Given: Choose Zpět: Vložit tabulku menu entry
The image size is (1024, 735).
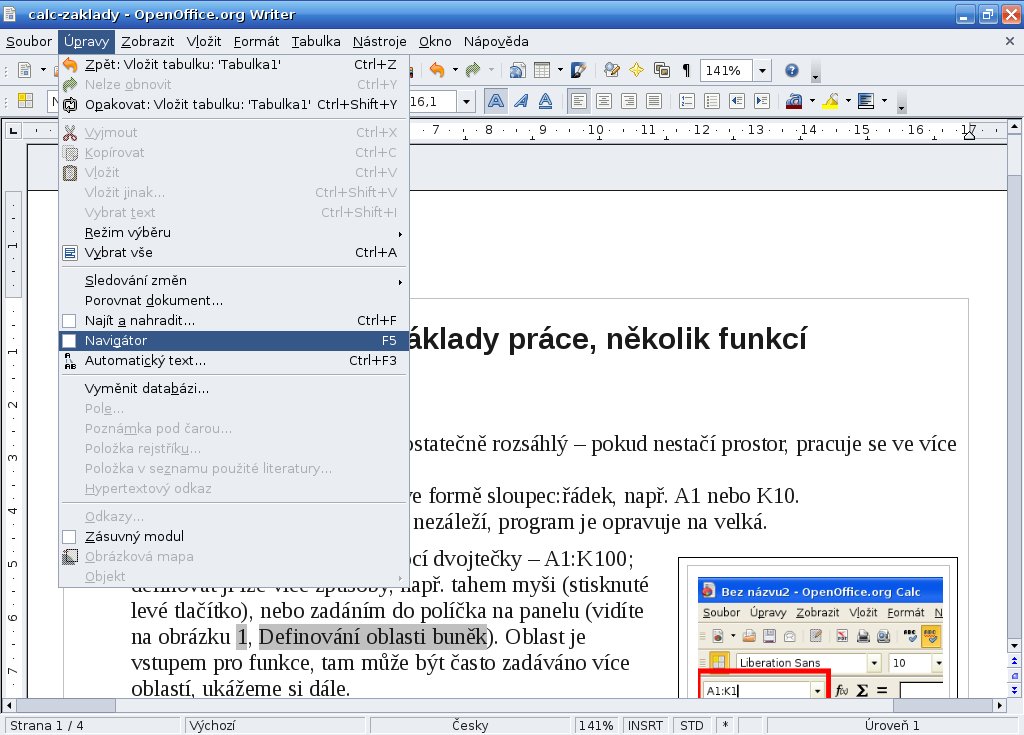Looking at the screenshot, I should pyautogui.click(x=234, y=64).
